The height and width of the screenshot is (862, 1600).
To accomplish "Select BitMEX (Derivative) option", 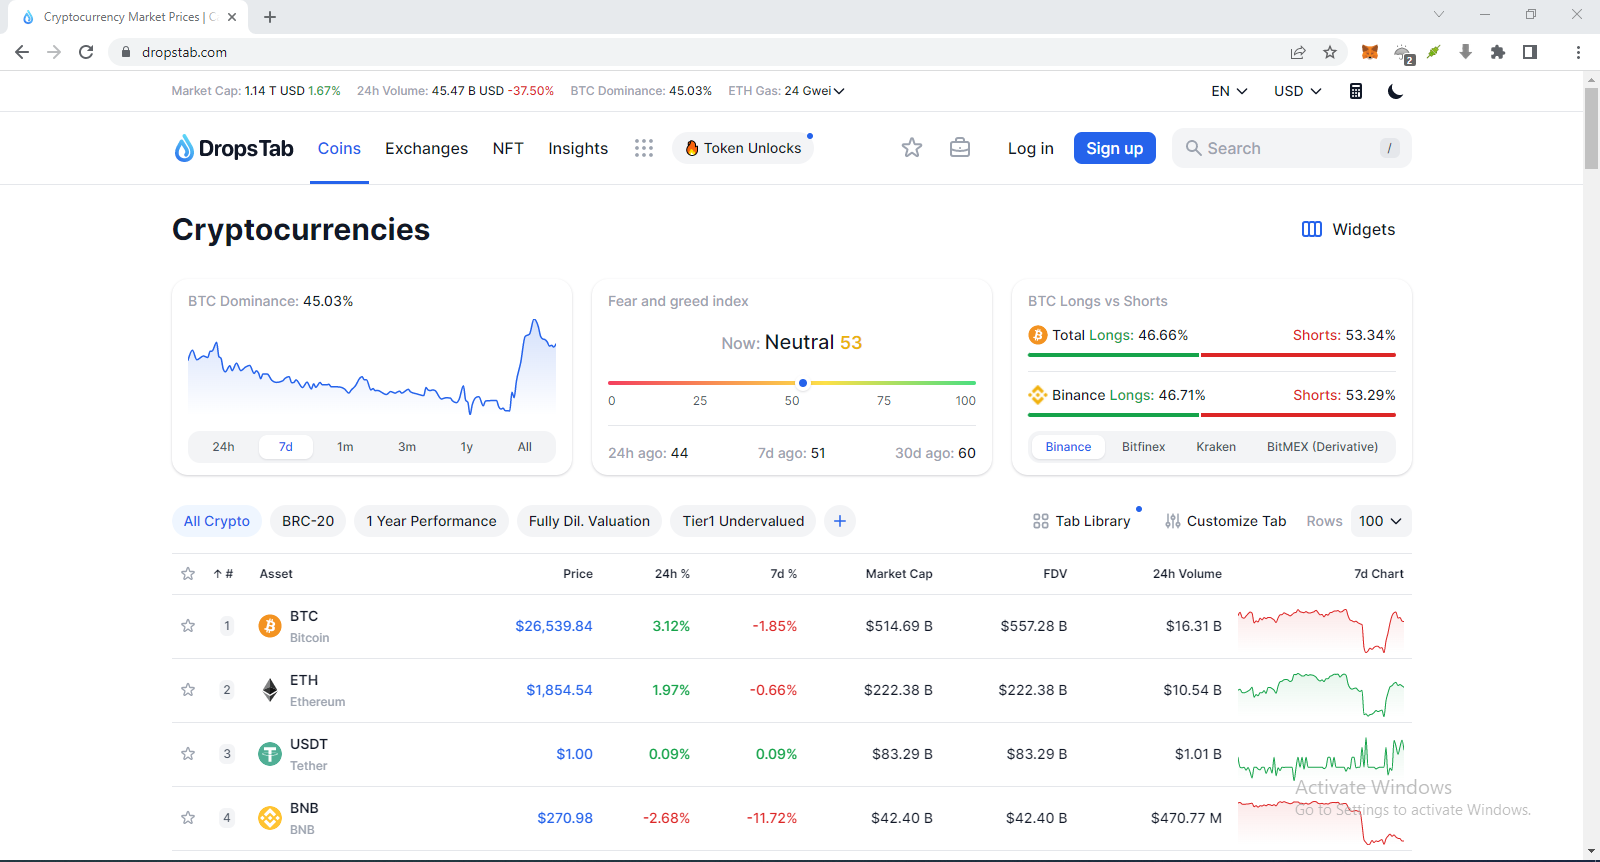I will [x=1322, y=447].
